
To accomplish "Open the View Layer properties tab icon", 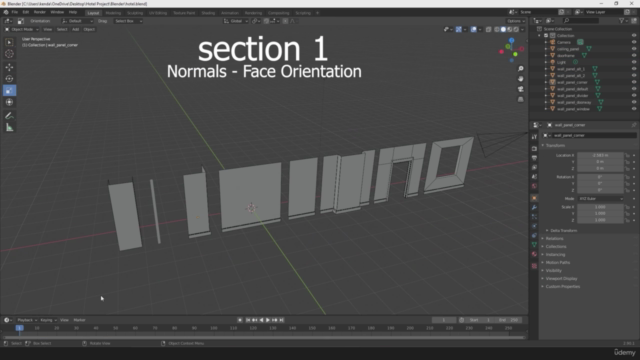I will [534, 167].
